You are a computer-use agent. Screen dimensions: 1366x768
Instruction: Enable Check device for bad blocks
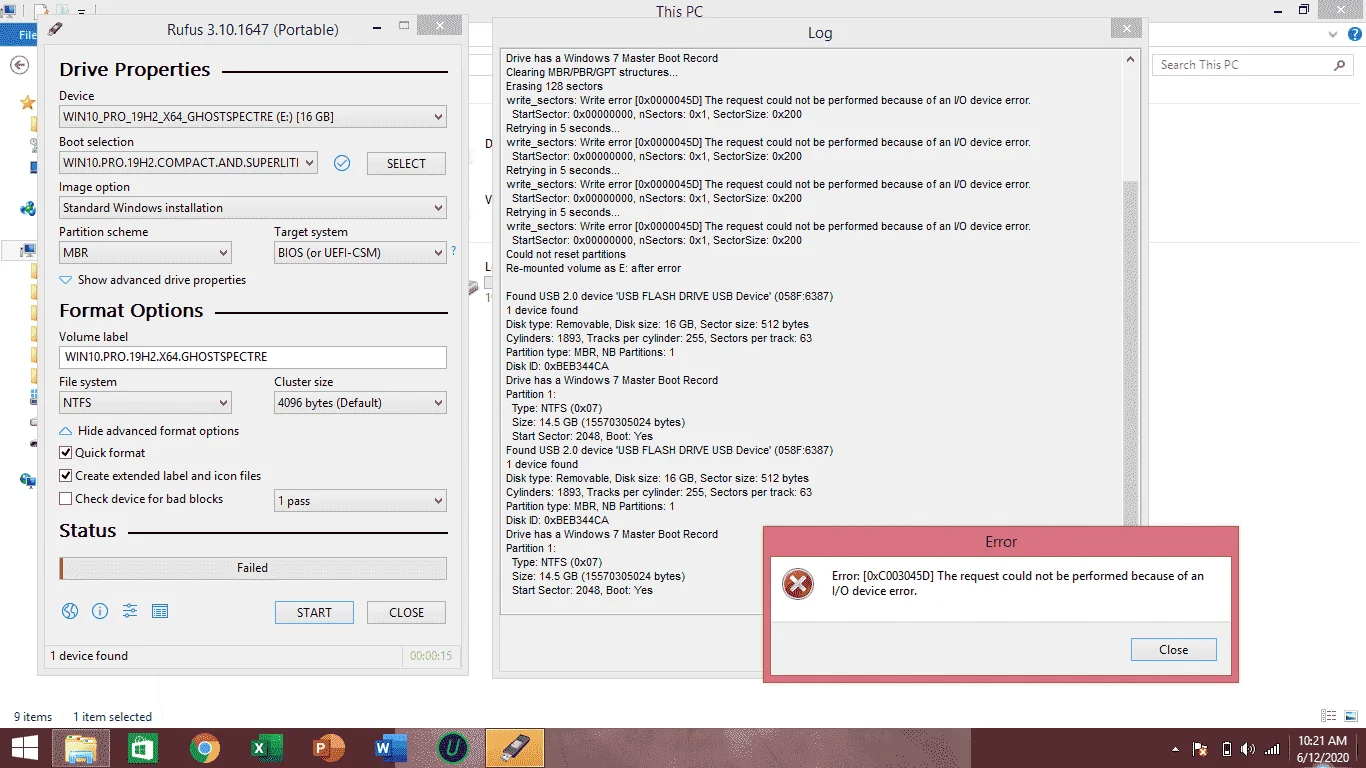click(x=66, y=499)
